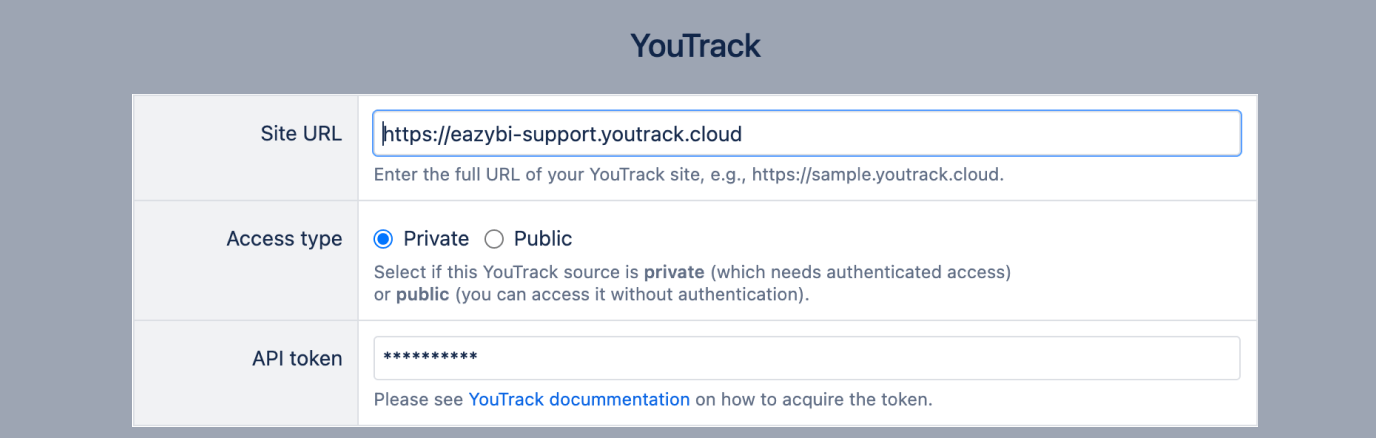Click the sample.youtrack.cloud example URL text
The height and width of the screenshot is (438, 1376).
click(x=876, y=175)
